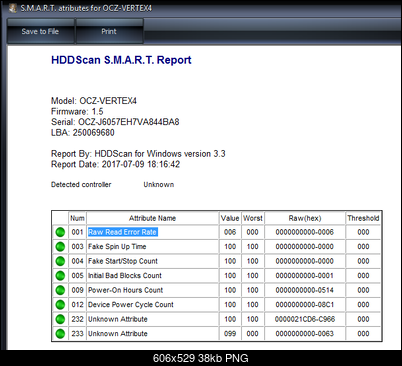Screen dimensions: 402x366
Task: Click value 099 in row 233
Action: coord(230,333)
